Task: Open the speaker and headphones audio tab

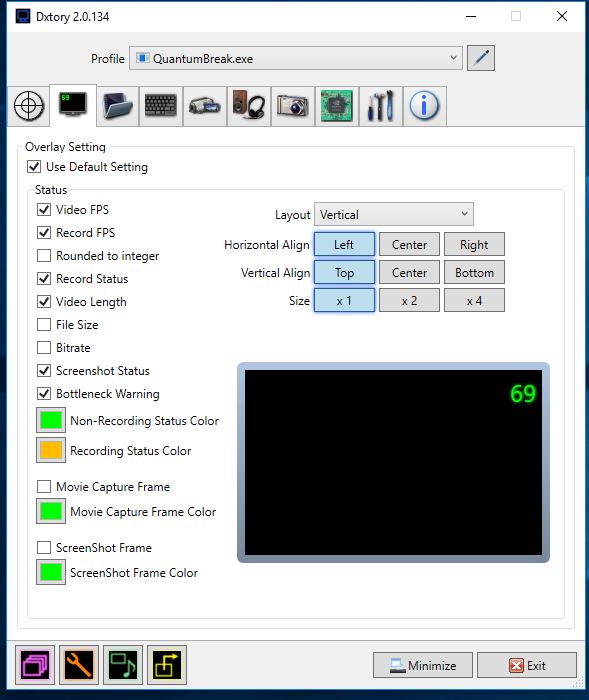Action: (x=249, y=106)
